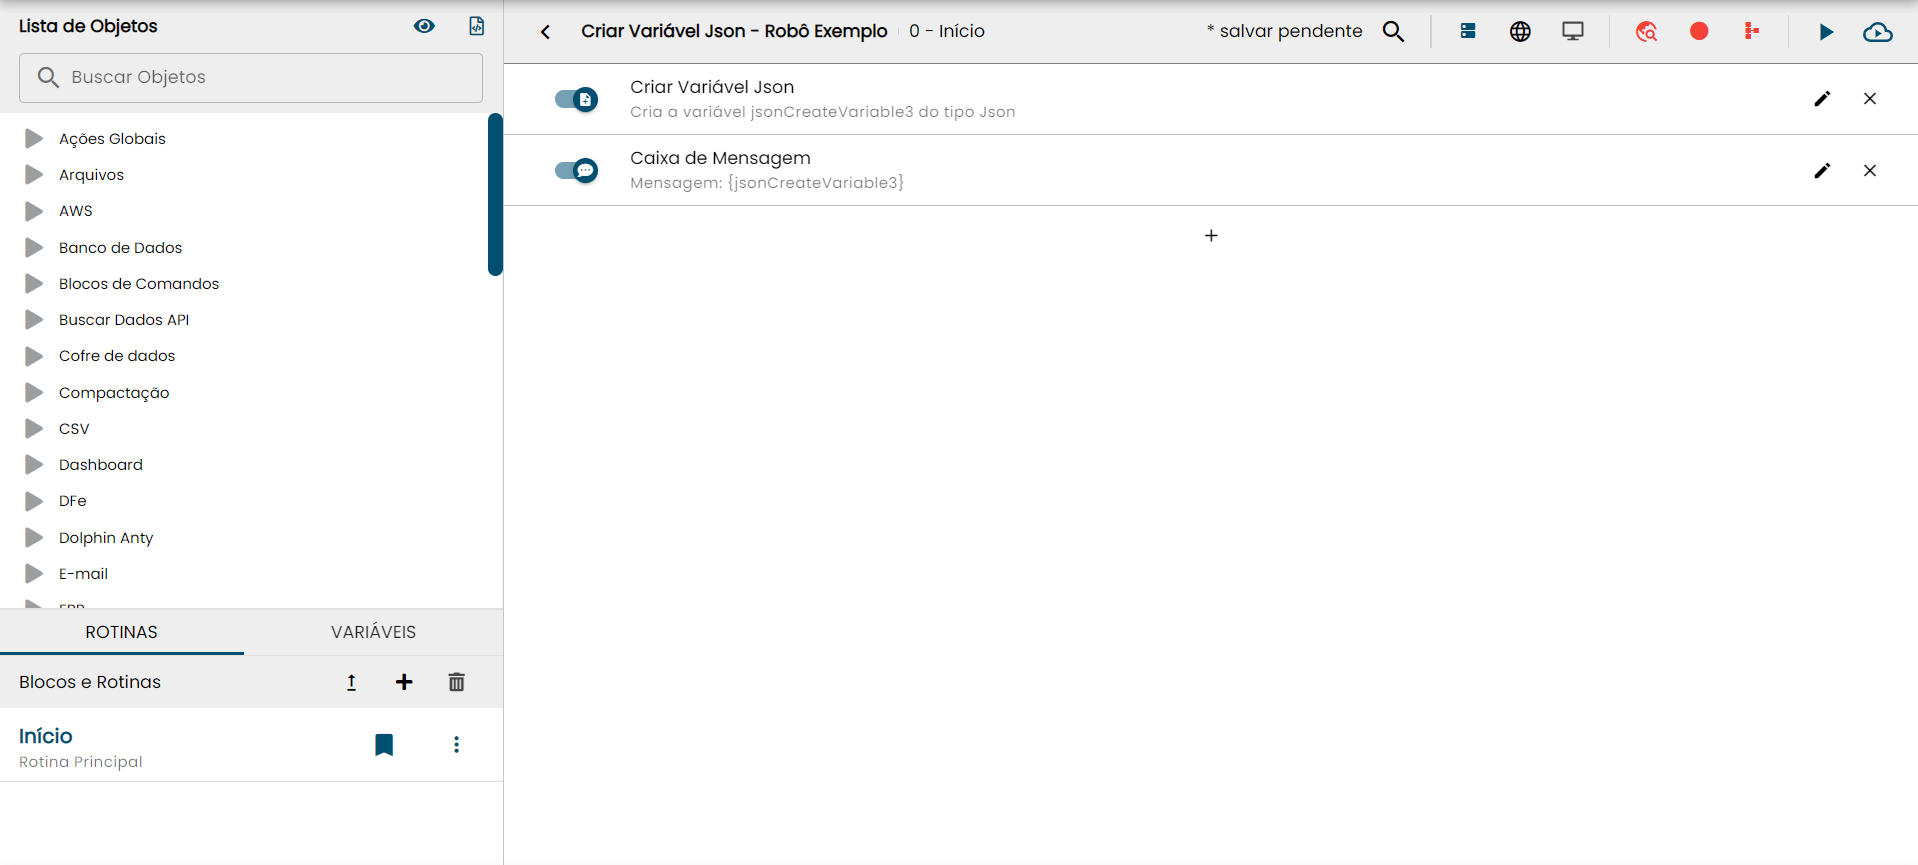
Task: Disable the Caixa de Mensagem toggle
Action: (576, 171)
